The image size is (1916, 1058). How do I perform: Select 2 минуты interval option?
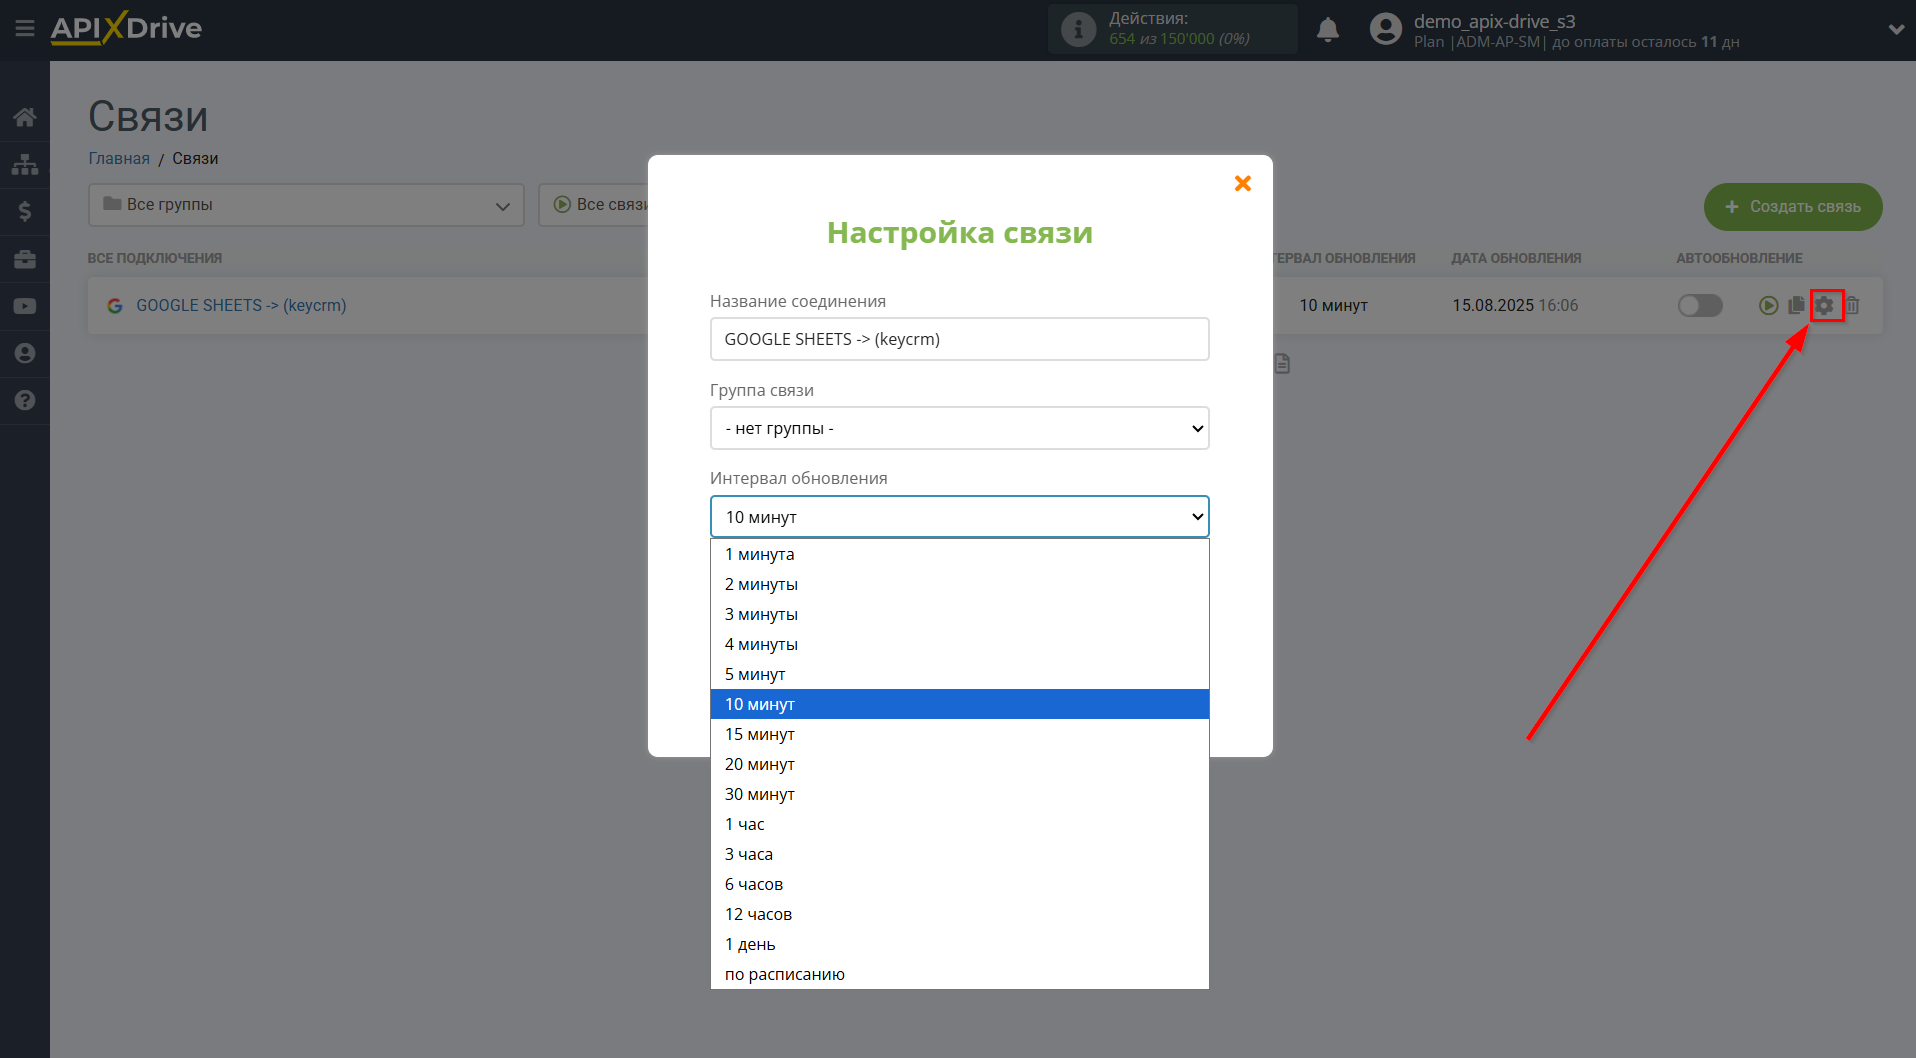[x=959, y=584]
